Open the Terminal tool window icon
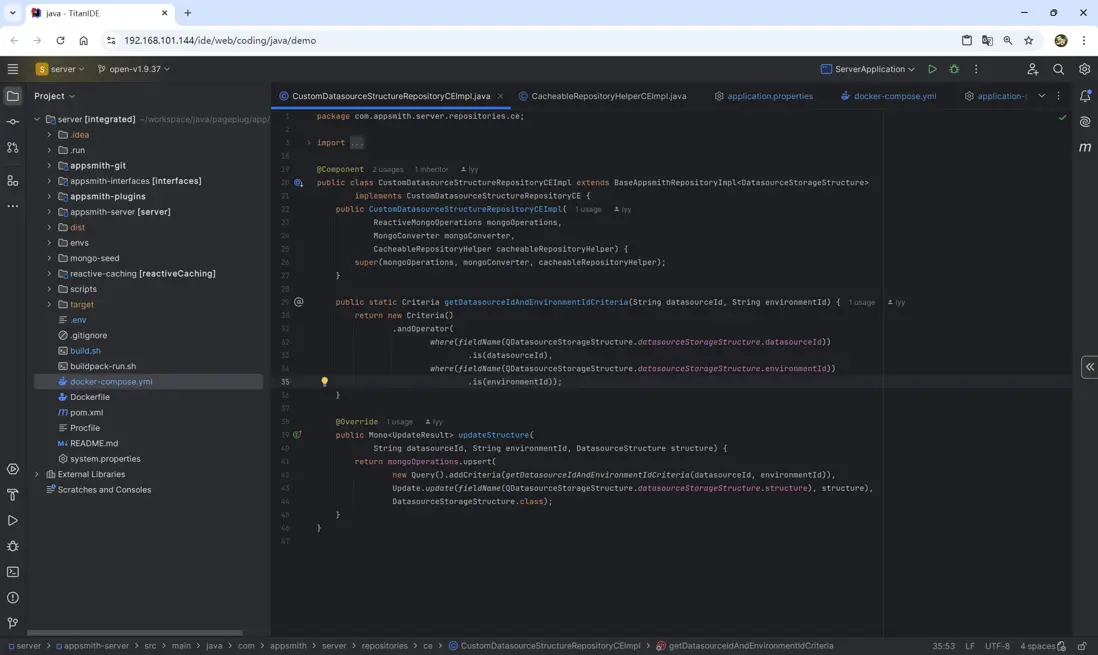Screen dimensions: 1098x655 tap(13, 572)
